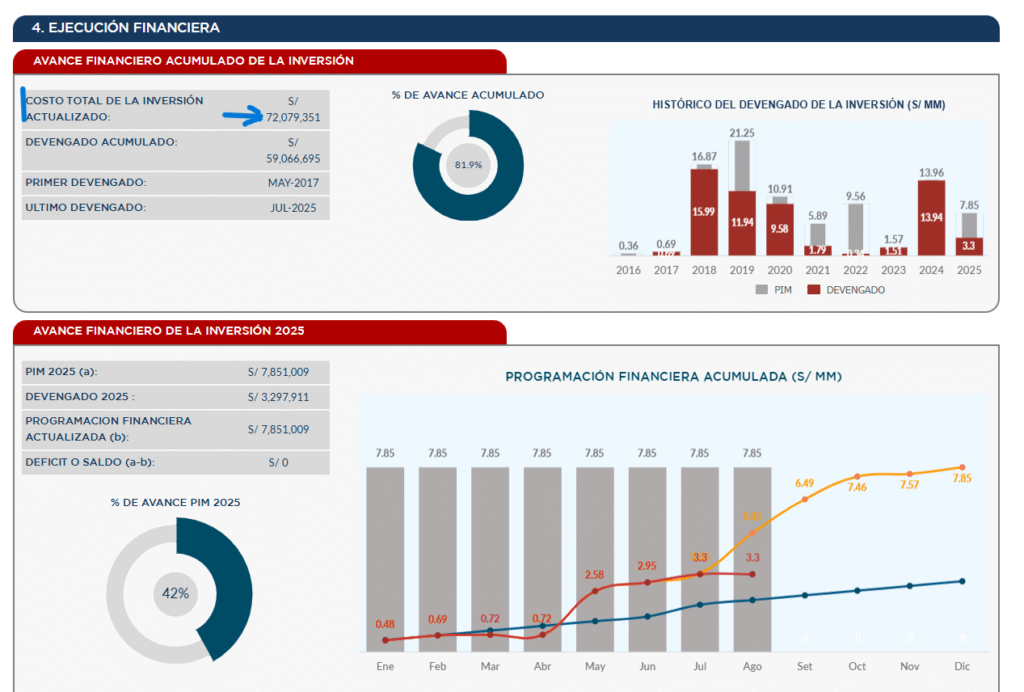Screen dimensions: 1024x692
Task: Click the 2018 red bar labeled 15.99
Action: click(x=704, y=212)
